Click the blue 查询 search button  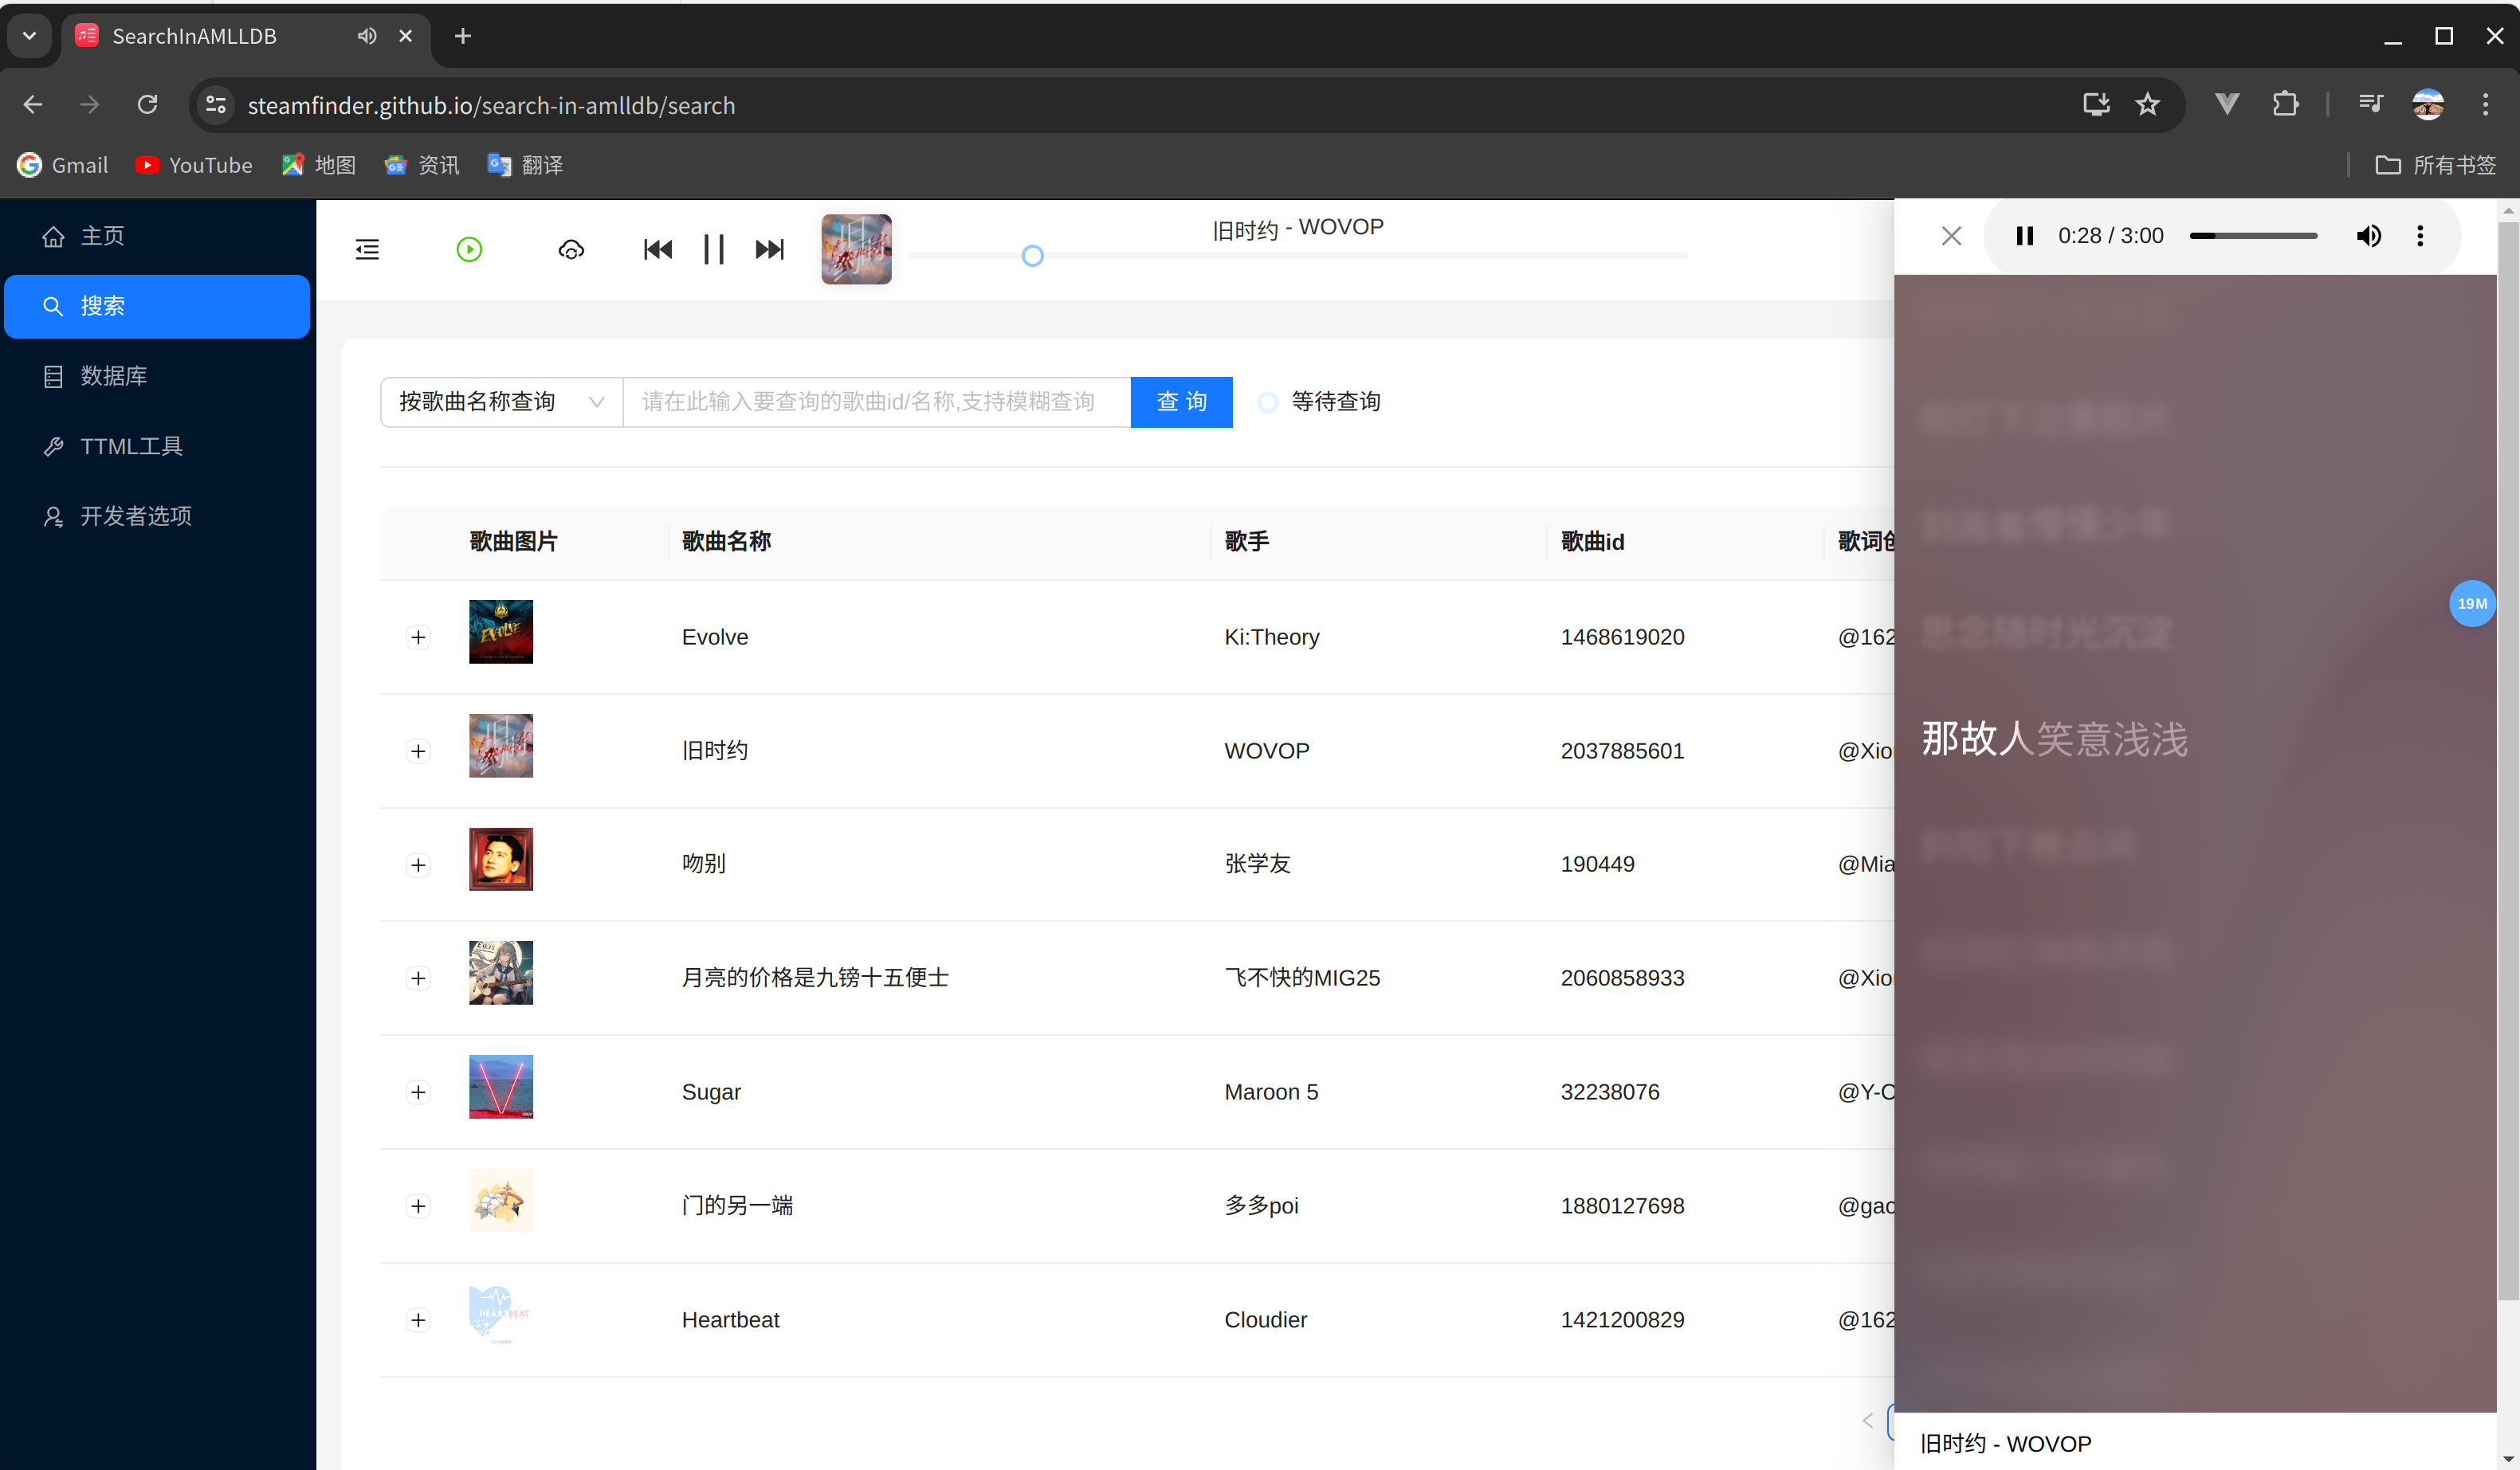[1181, 402]
